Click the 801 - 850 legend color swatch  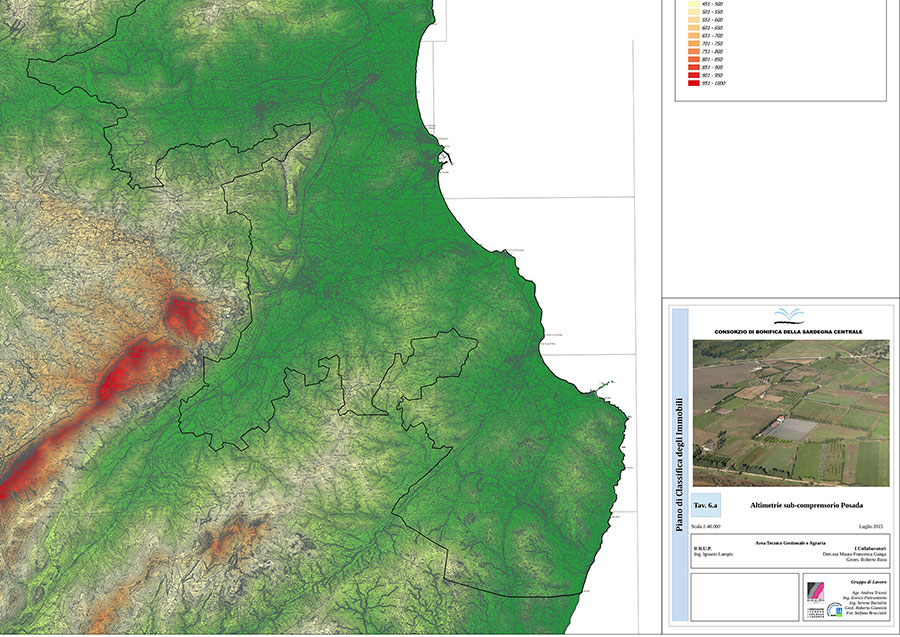tap(693, 59)
